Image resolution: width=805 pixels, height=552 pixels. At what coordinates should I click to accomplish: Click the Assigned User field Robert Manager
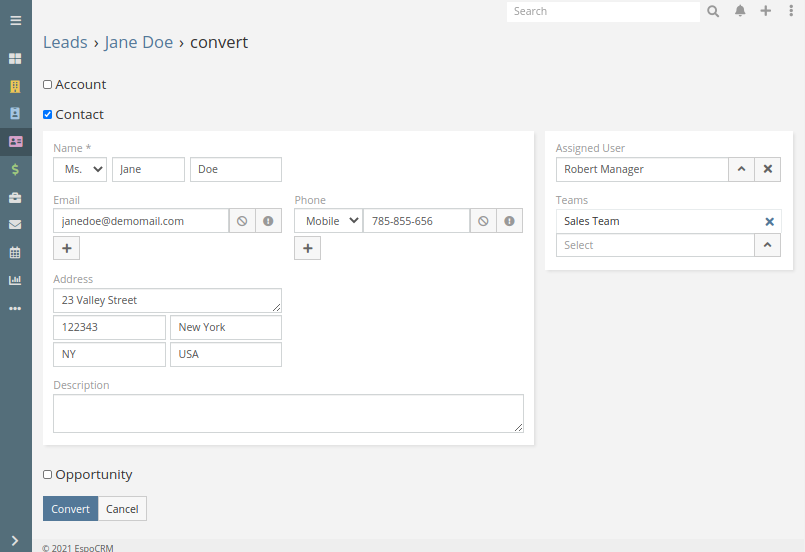(x=642, y=169)
